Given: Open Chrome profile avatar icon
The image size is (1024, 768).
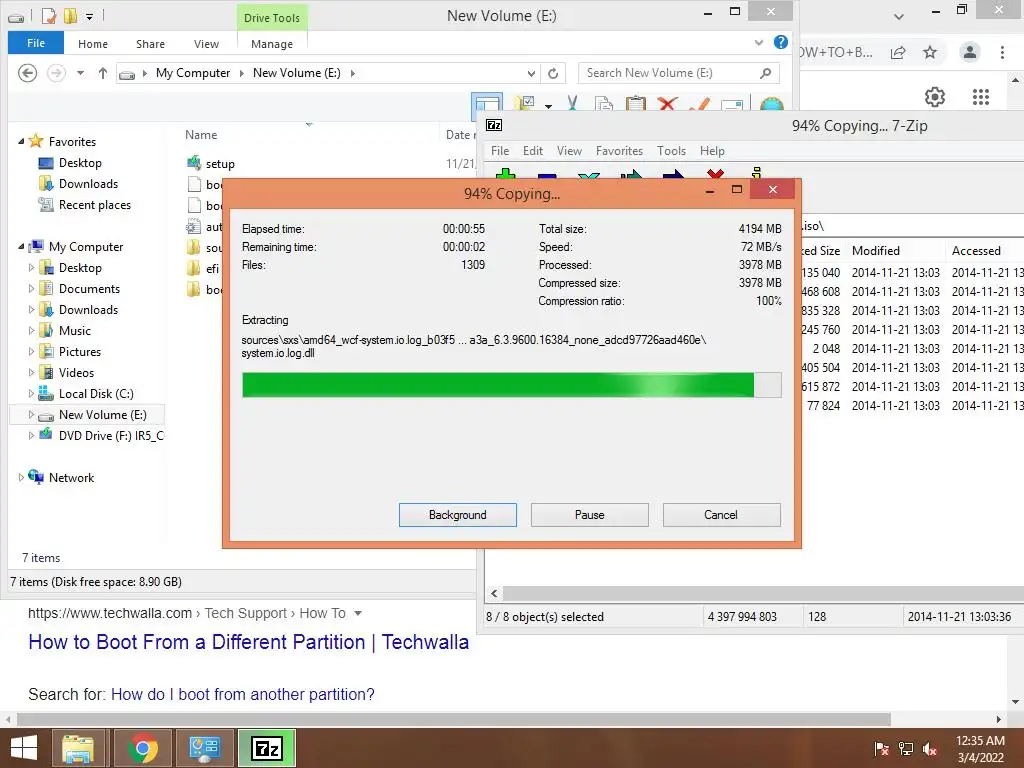Looking at the screenshot, I should pos(970,52).
